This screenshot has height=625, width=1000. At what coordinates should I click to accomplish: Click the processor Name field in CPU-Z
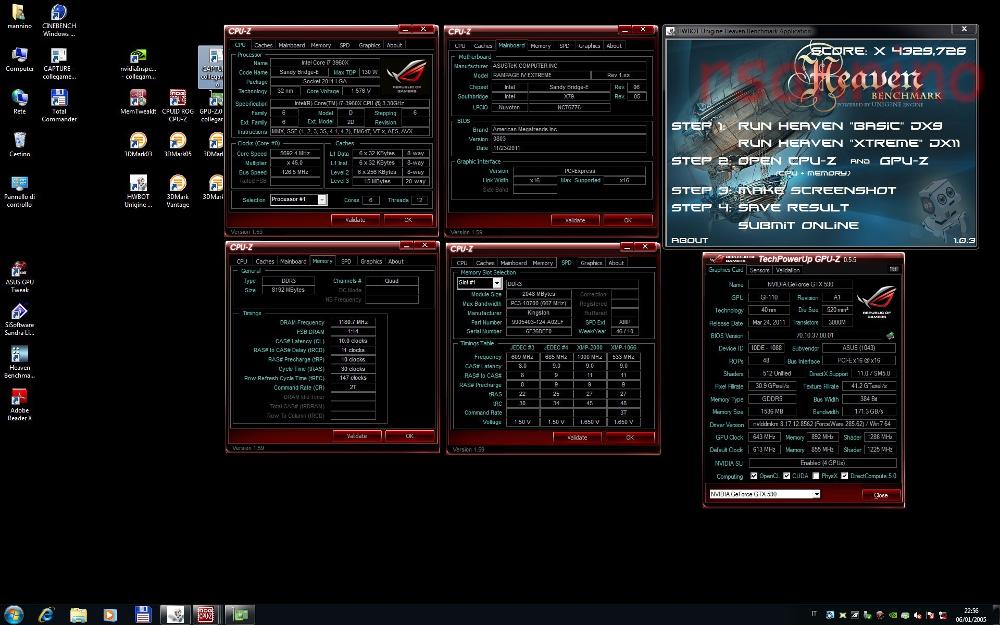tap(325, 63)
